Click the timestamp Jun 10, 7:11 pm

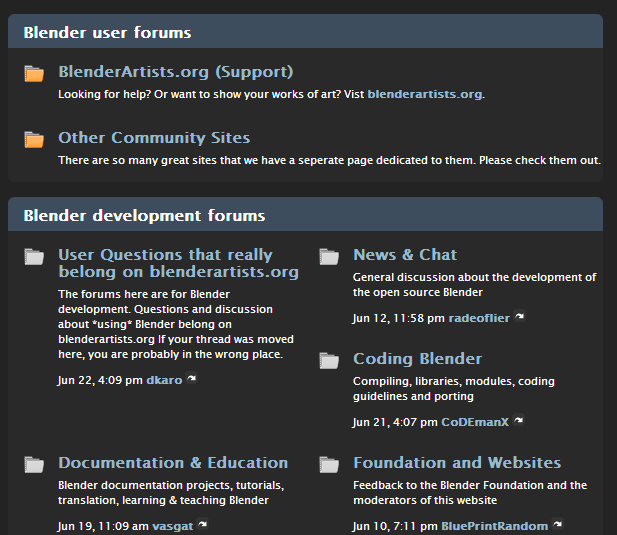coord(395,526)
